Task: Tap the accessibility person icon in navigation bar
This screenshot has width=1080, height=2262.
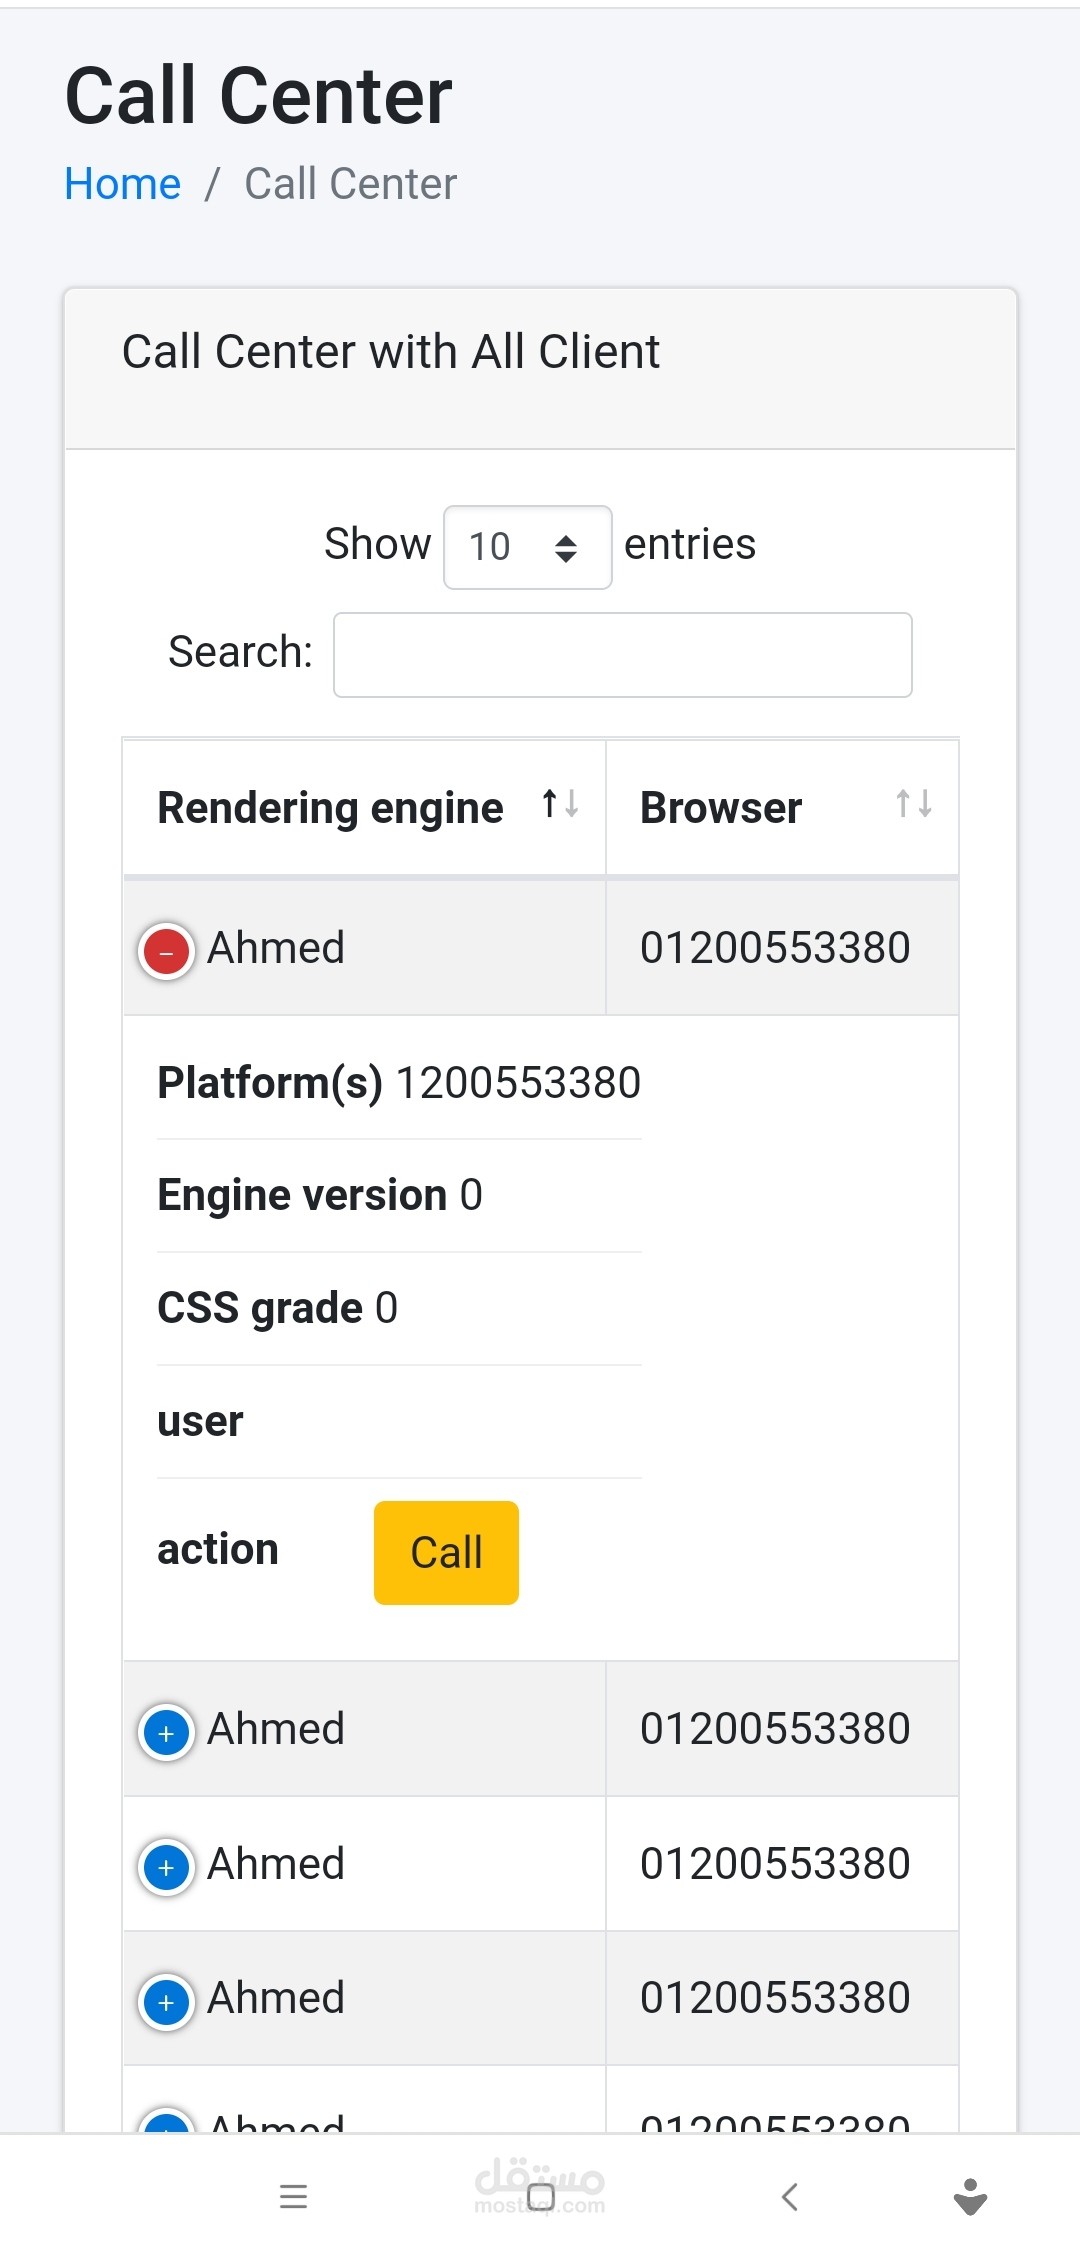Action: click(x=970, y=2197)
